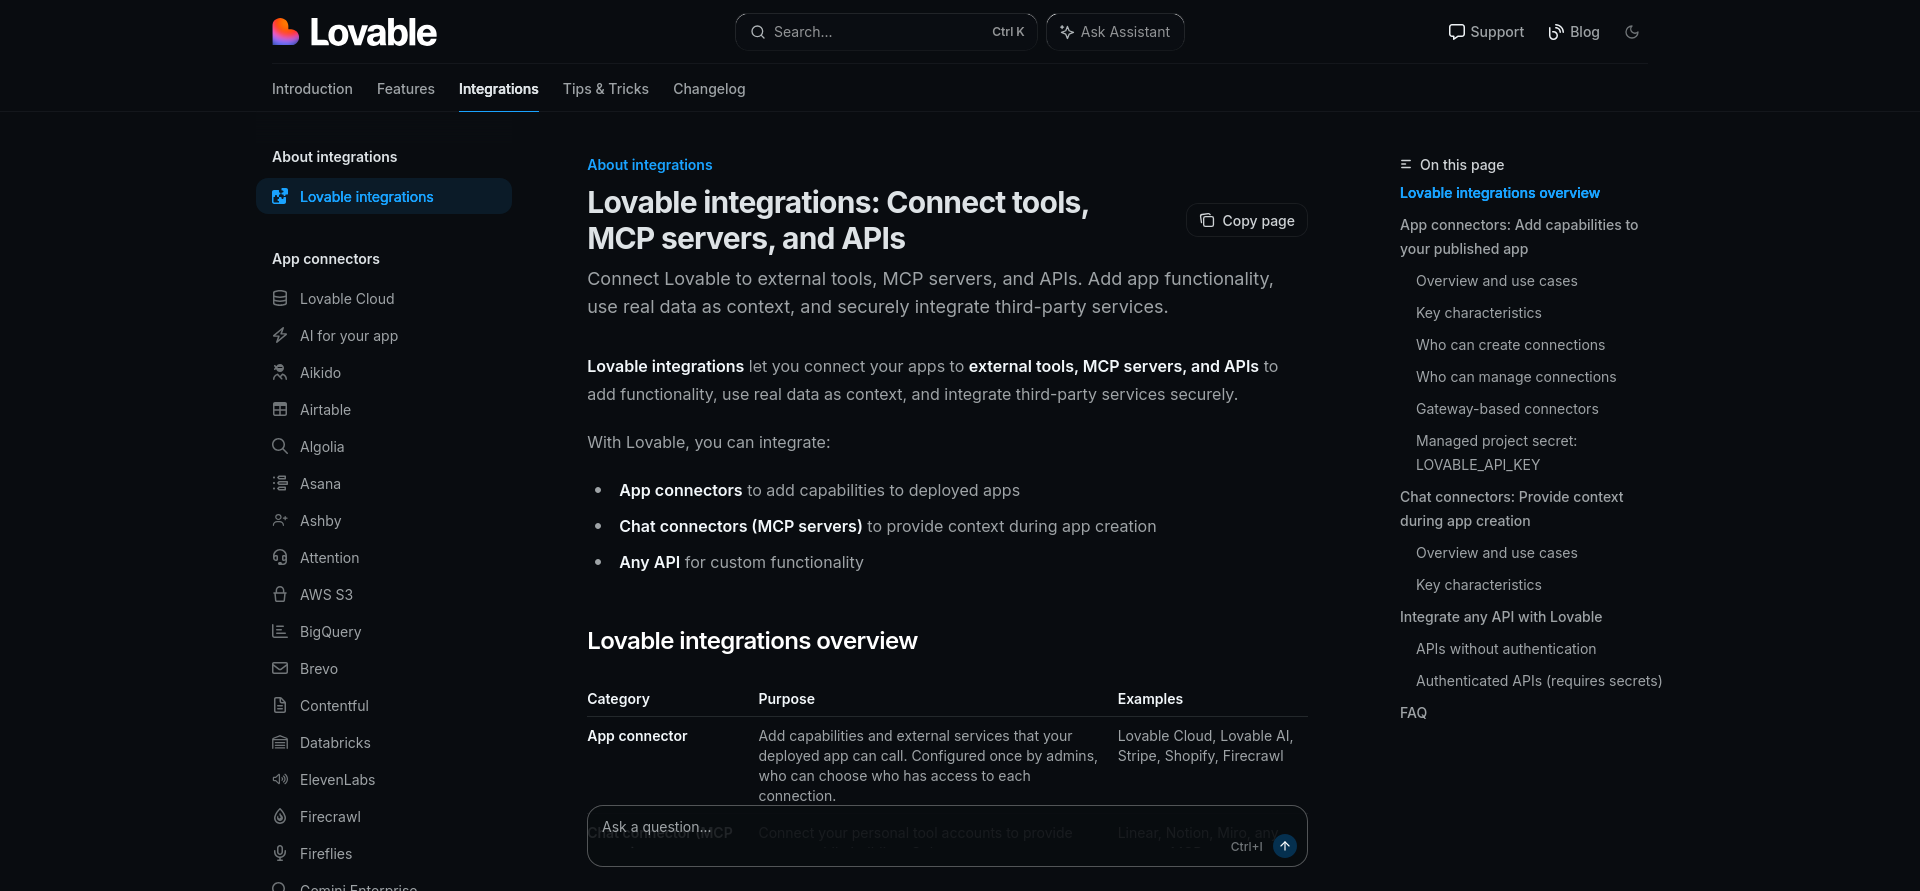Jump to Who can manage connections
Image resolution: width=1920 pixels, height=891 pixels.
point(1516,377)
